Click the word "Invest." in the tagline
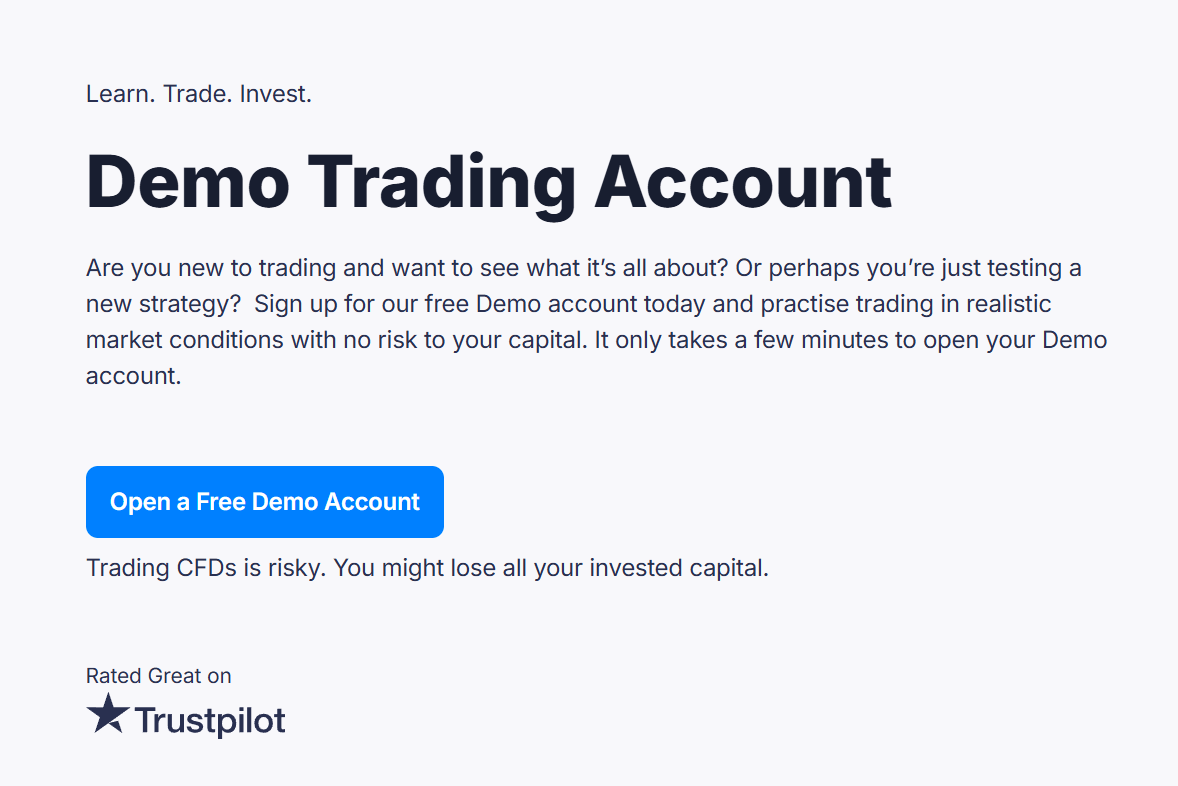1178x786 pixels. 276,95
